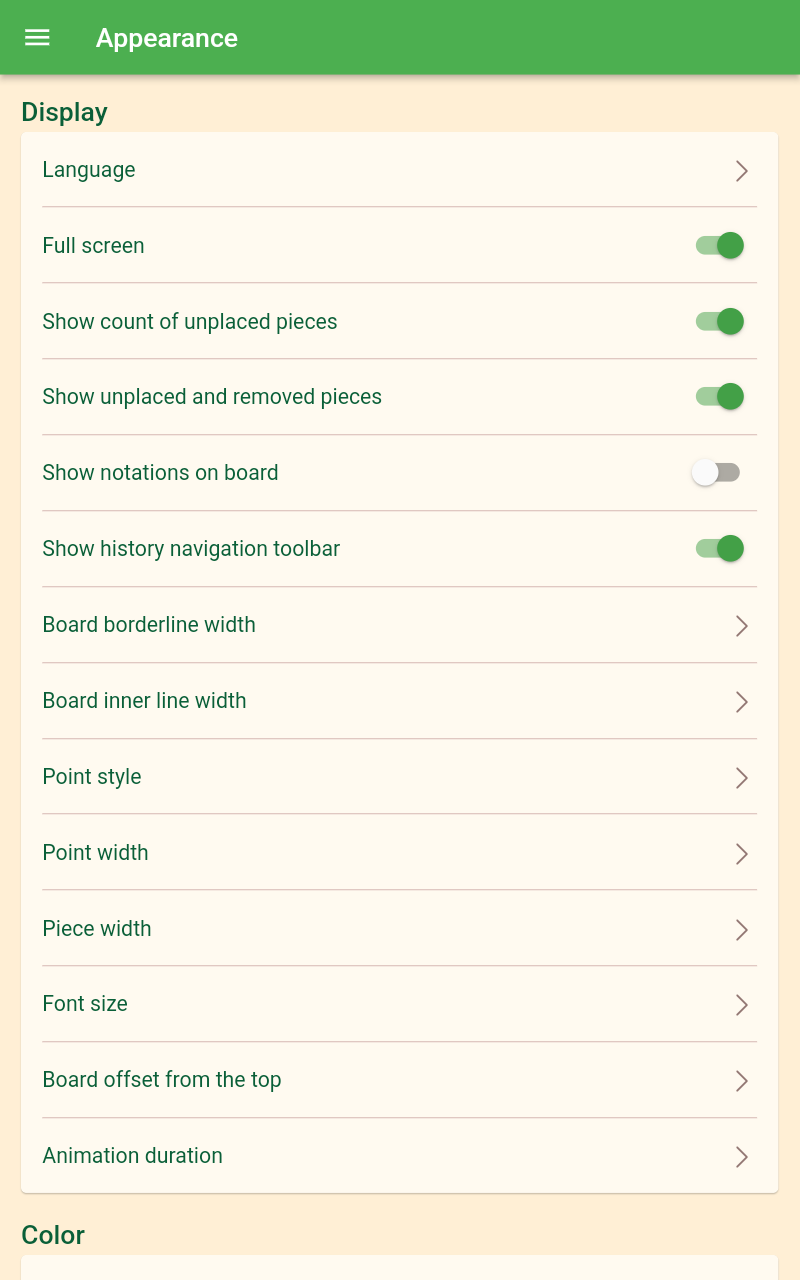Select the Animation duration label
The width and height of the screenshot is (800, 1280).
click(132, 1156)
